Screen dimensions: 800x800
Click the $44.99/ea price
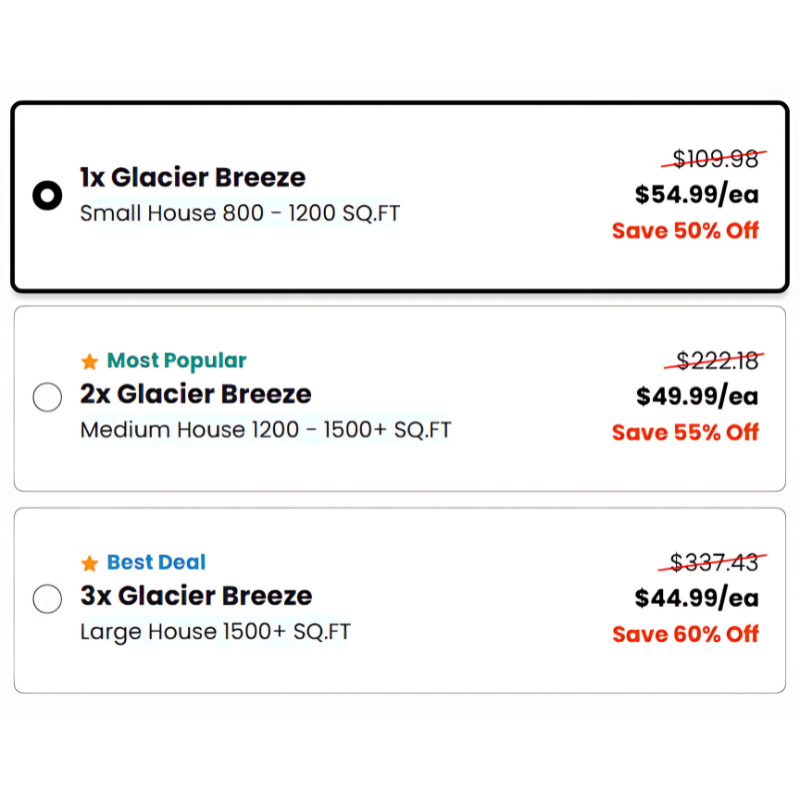coord(697,598)
